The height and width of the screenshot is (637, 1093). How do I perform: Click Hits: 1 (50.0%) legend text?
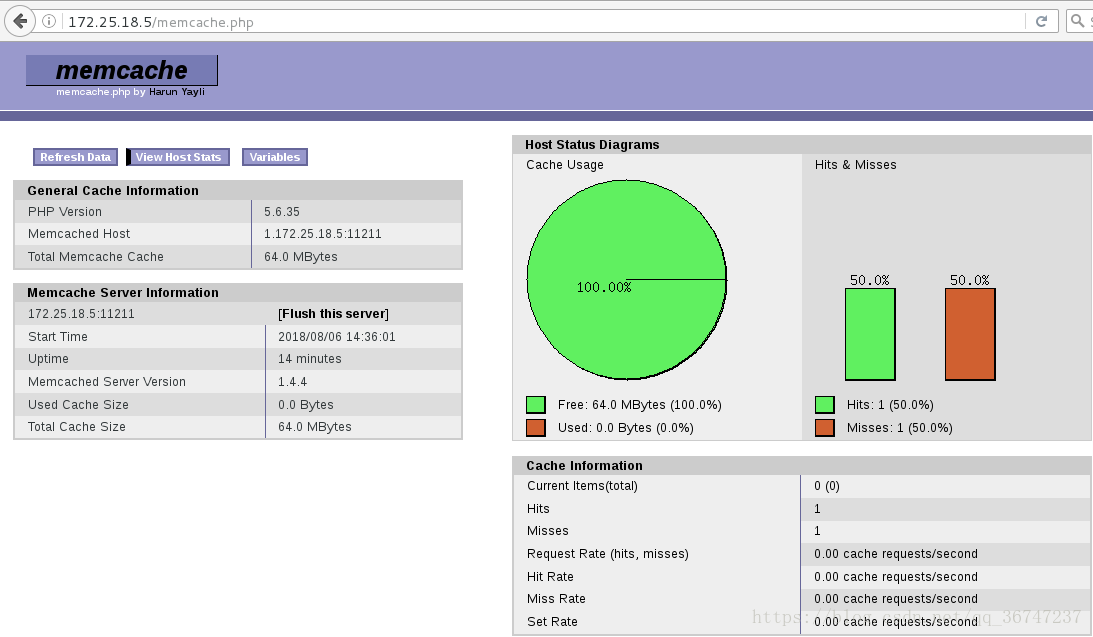click(x=890, y=405)
